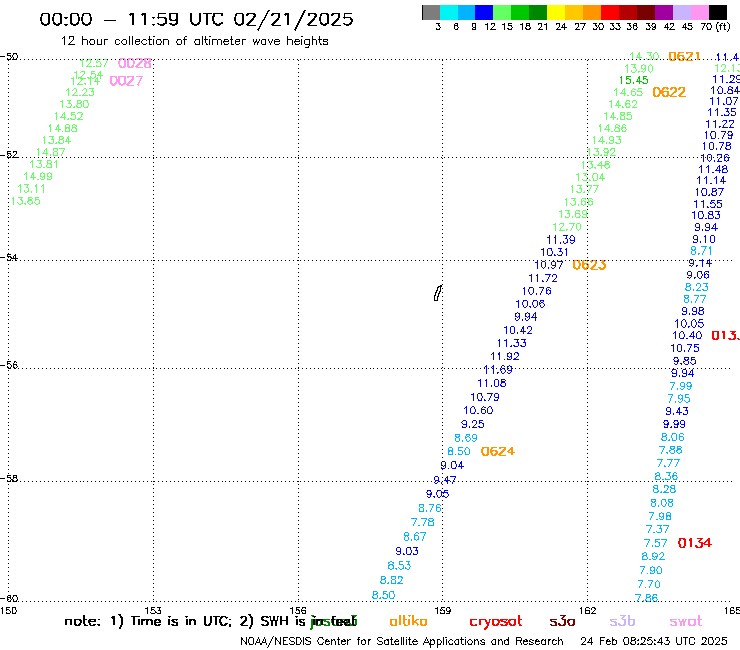This screenshot has width=740, height=650.
Task: Click the wave height value 7.57
Action: click(656, 543)
